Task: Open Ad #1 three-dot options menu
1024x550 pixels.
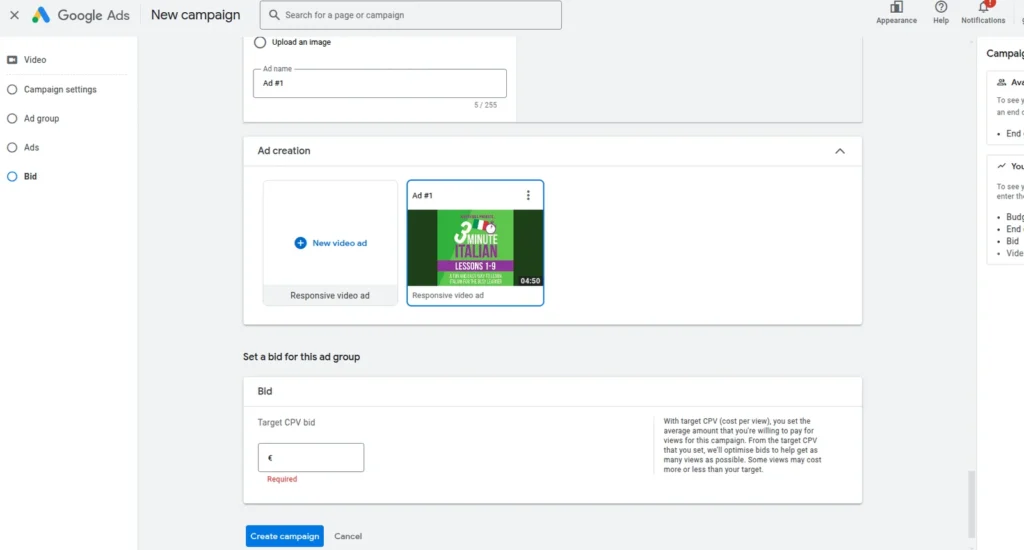Action: (x=529, y=195)
